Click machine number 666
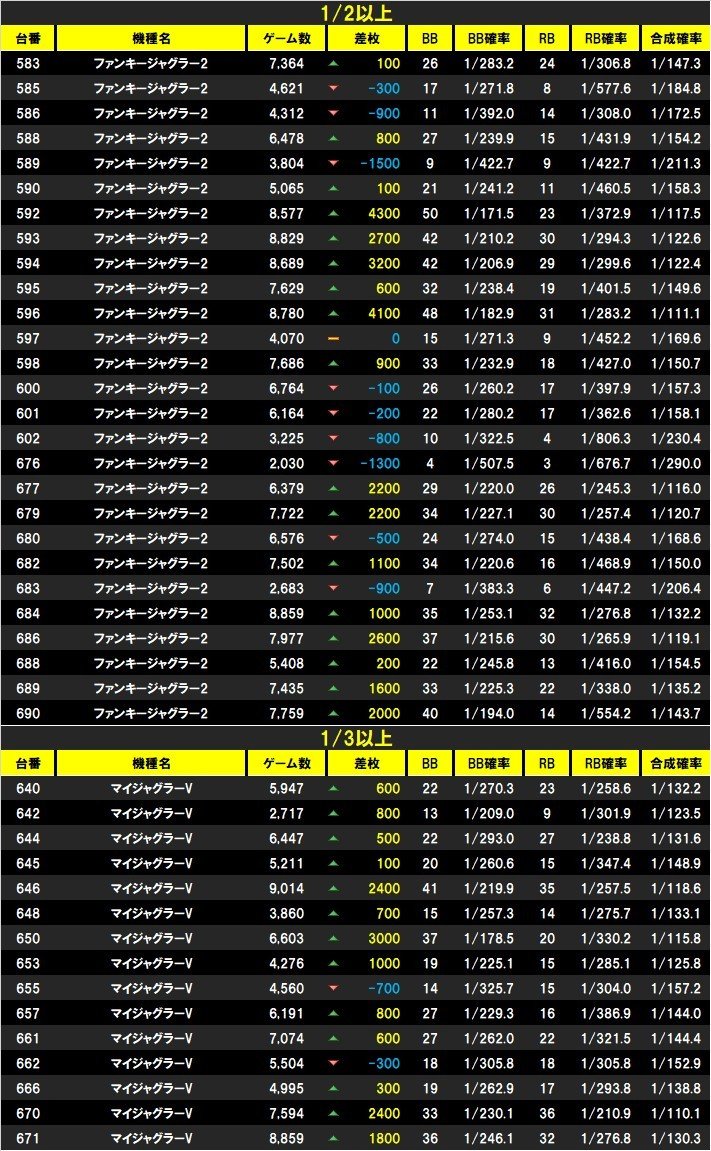The width and height of the screenshot is (711, 1151). point(28,1088)
